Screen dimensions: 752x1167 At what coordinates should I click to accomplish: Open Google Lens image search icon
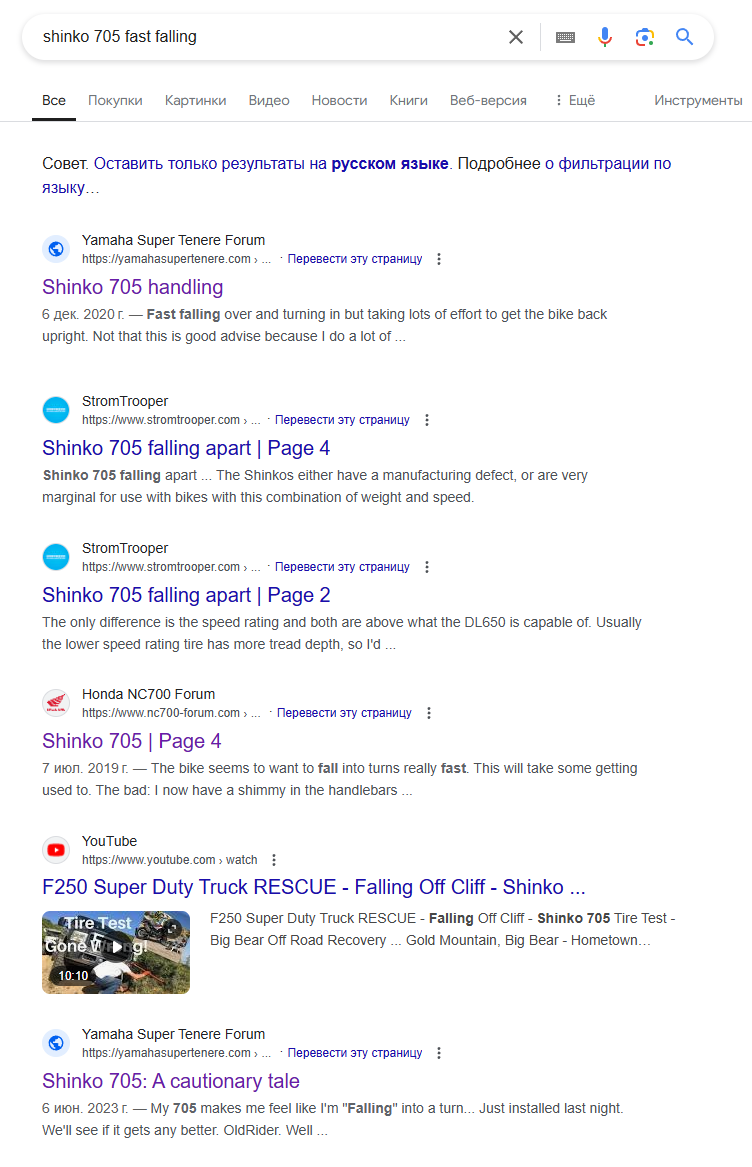[x=645, y=37]
